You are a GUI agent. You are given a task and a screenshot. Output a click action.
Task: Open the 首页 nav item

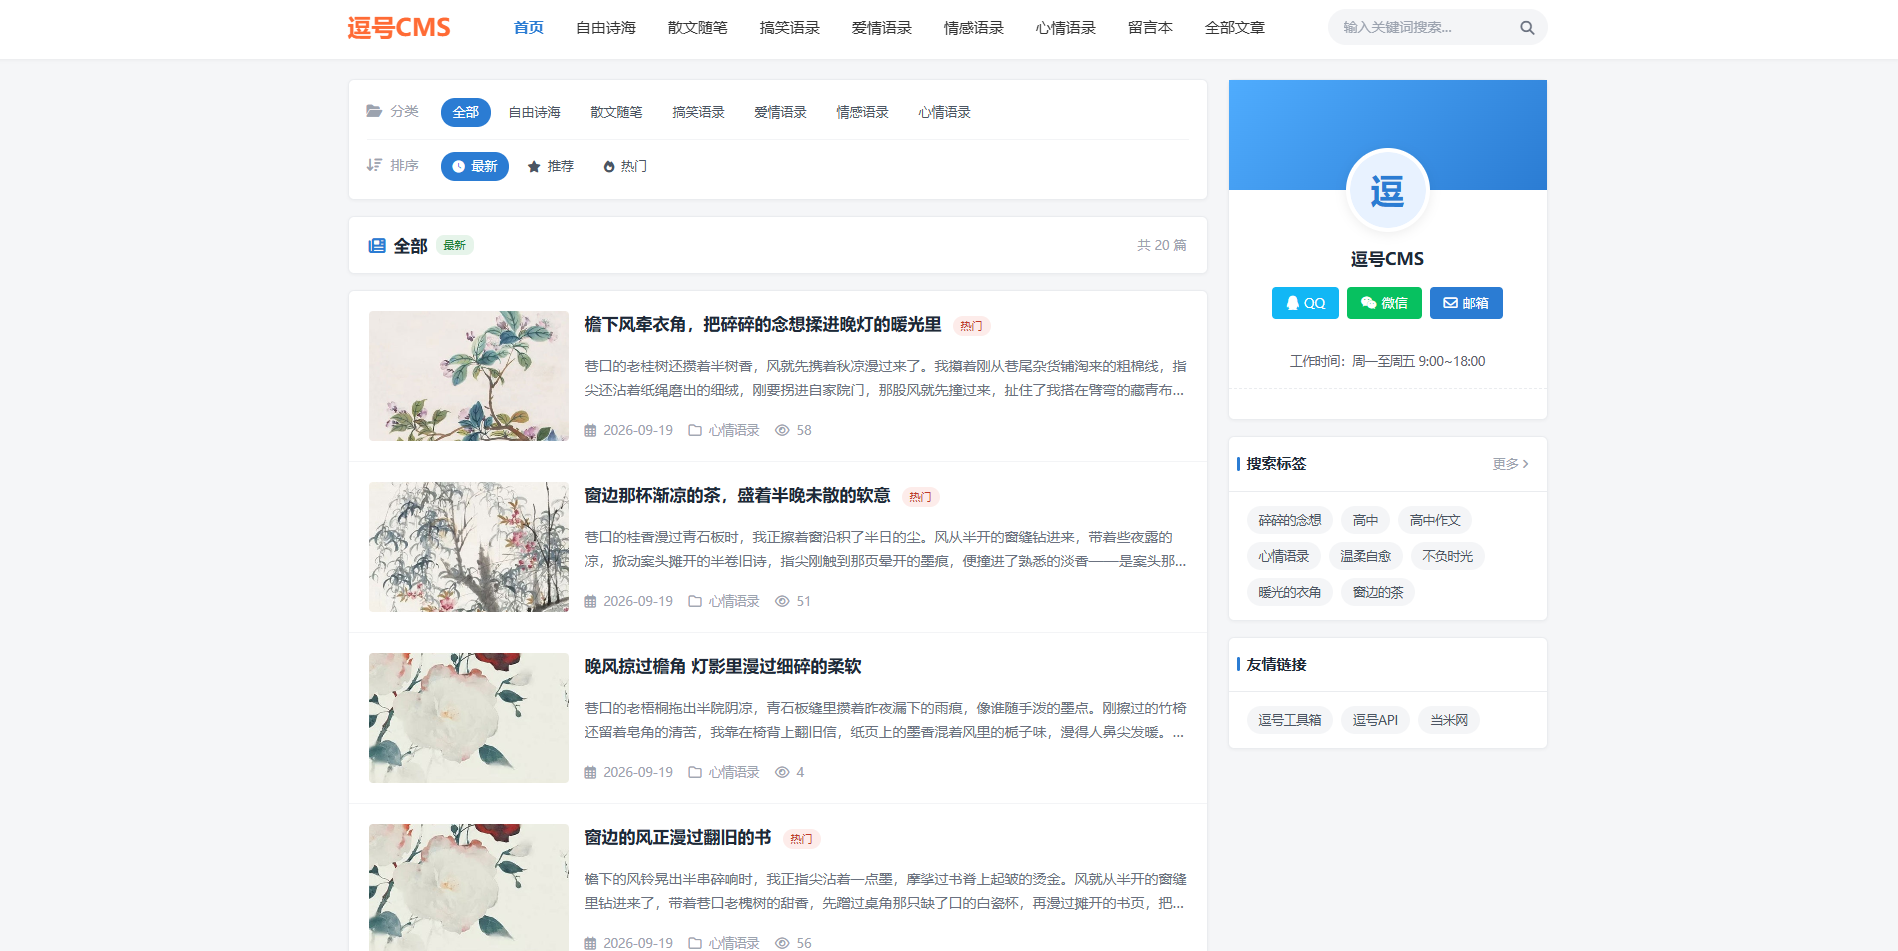pyautogui.click(x=528, y=28)
